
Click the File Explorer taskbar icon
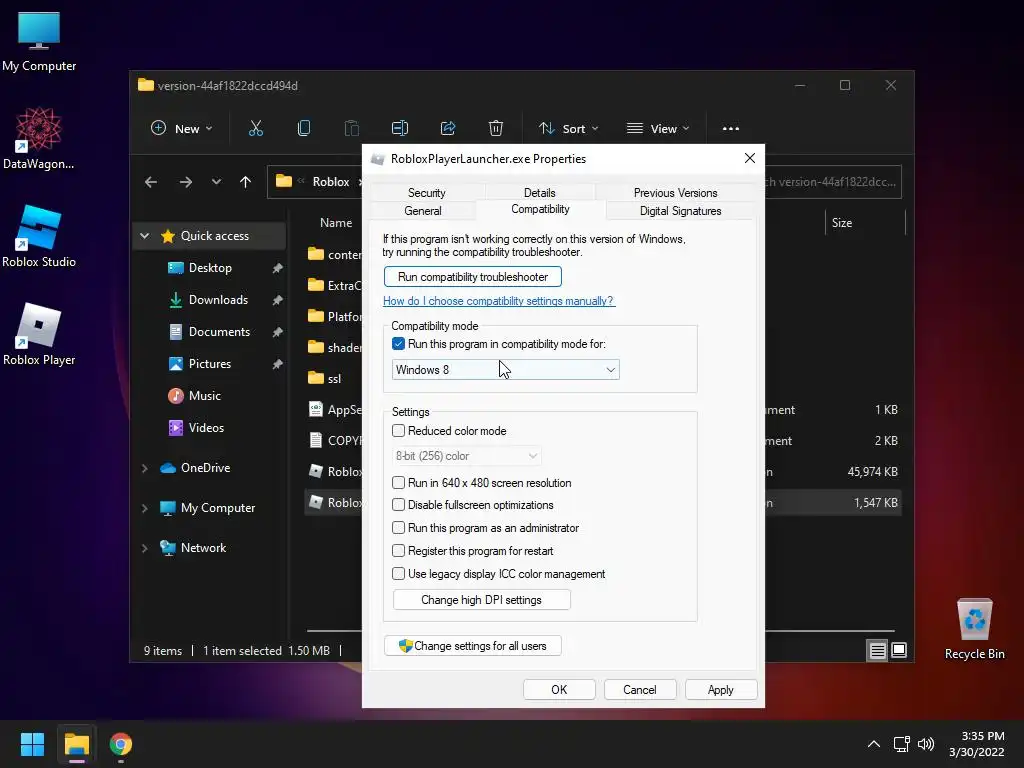(76, 744)
